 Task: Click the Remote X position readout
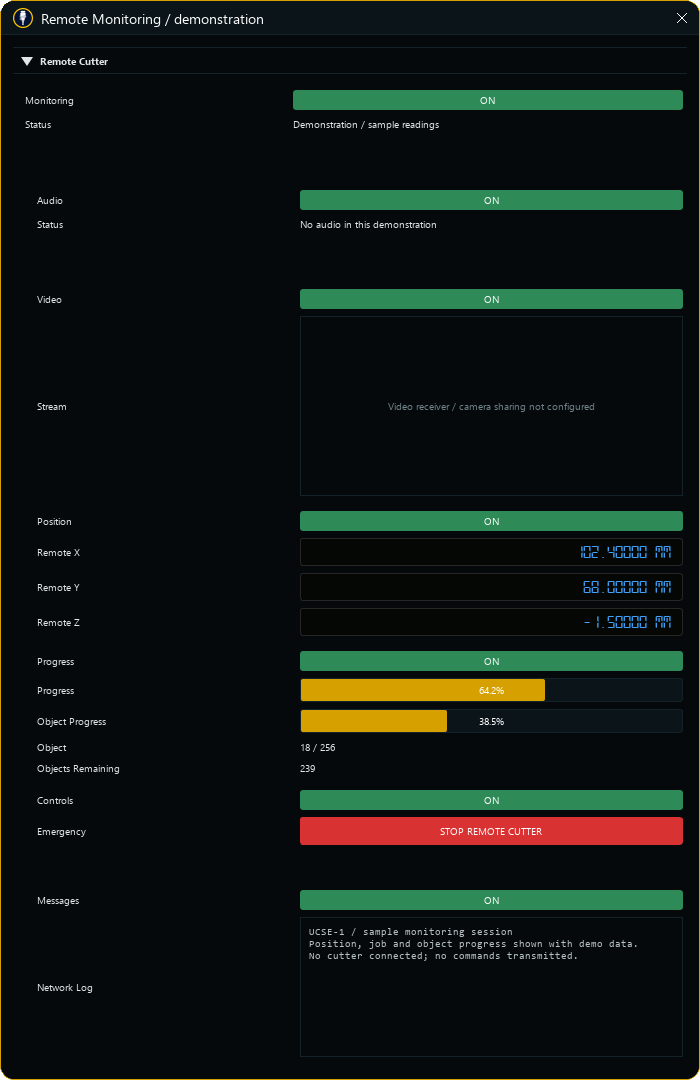tap(491, 552)
